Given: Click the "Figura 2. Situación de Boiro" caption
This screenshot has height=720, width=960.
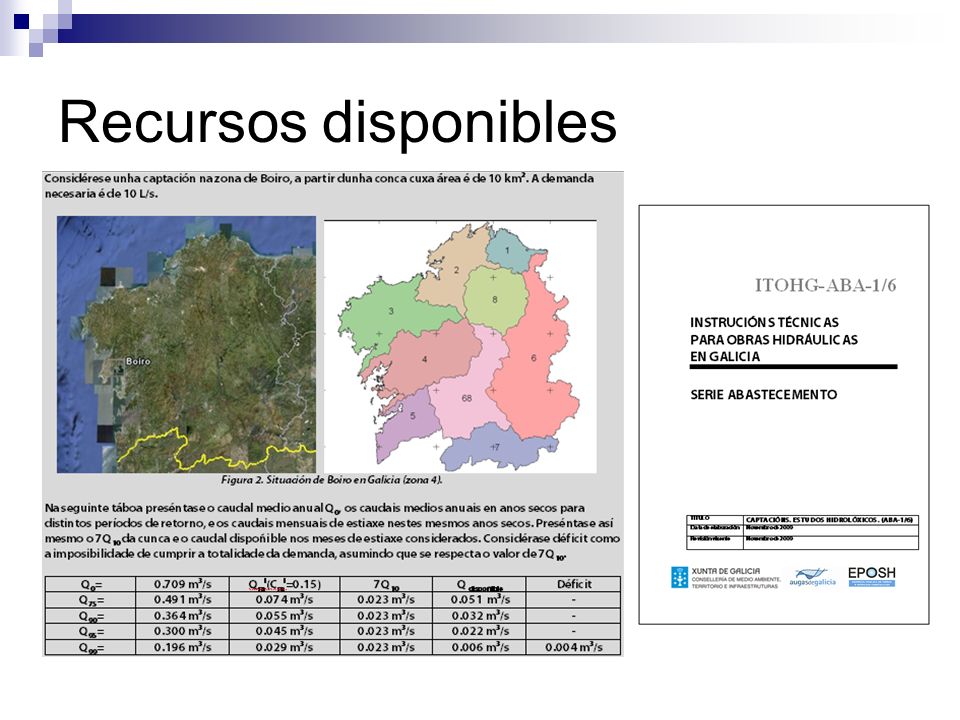Looking at the screenshot, I should pos(331,480).
